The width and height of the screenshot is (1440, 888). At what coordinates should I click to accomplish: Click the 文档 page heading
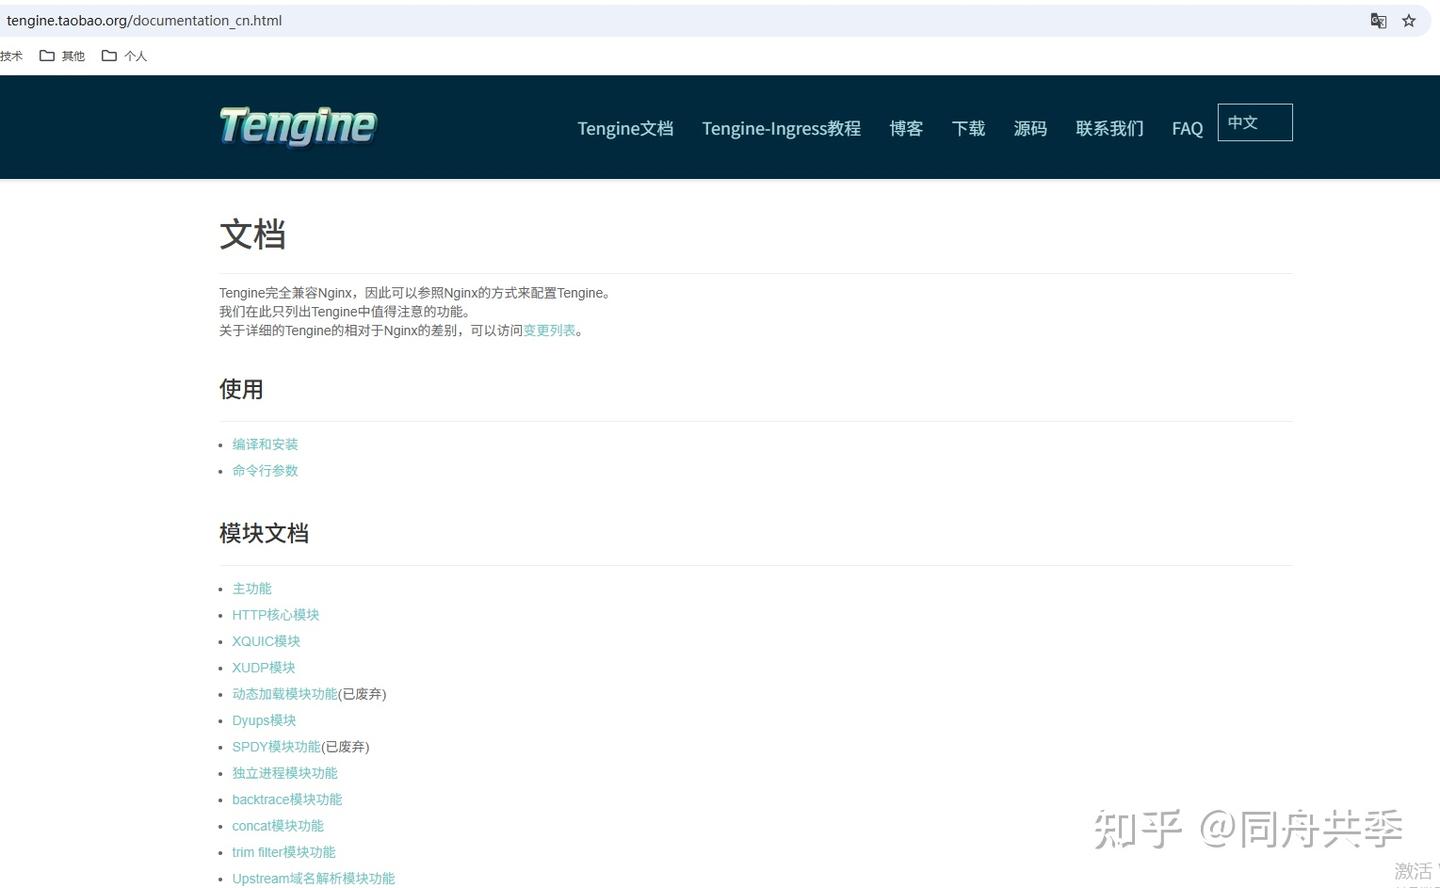252,235
